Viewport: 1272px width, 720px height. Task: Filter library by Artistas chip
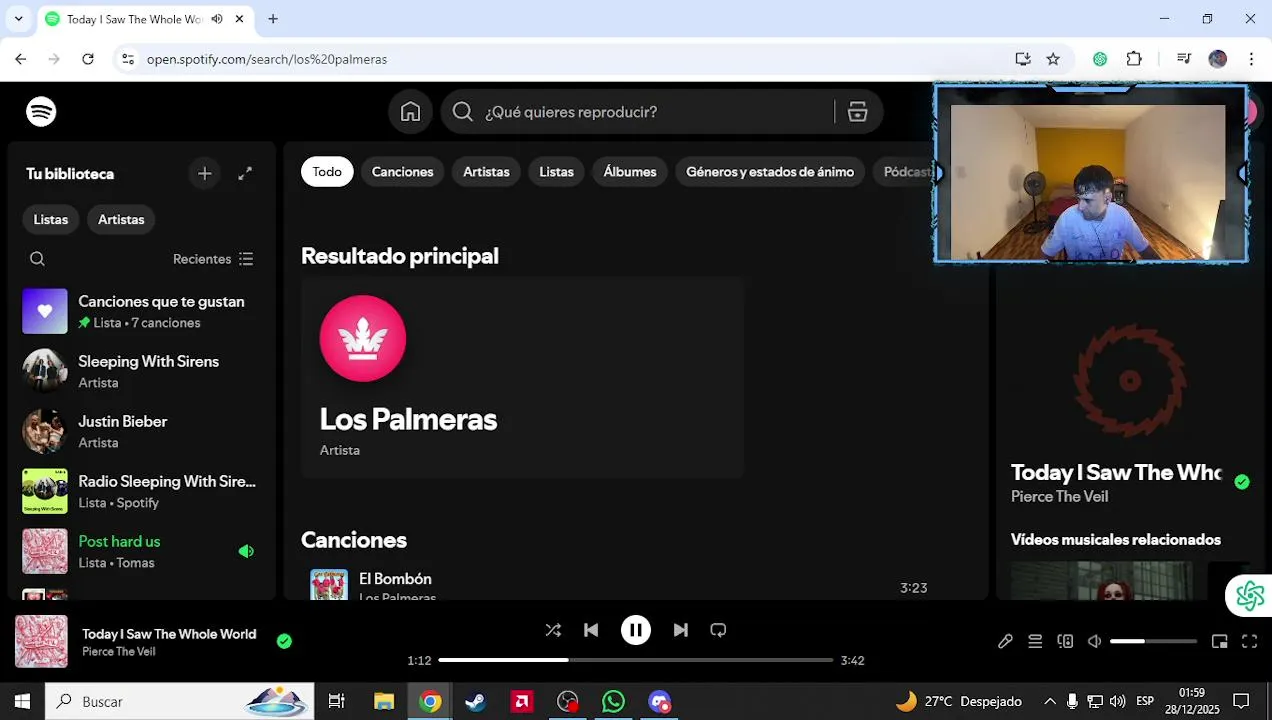(121, 220)
